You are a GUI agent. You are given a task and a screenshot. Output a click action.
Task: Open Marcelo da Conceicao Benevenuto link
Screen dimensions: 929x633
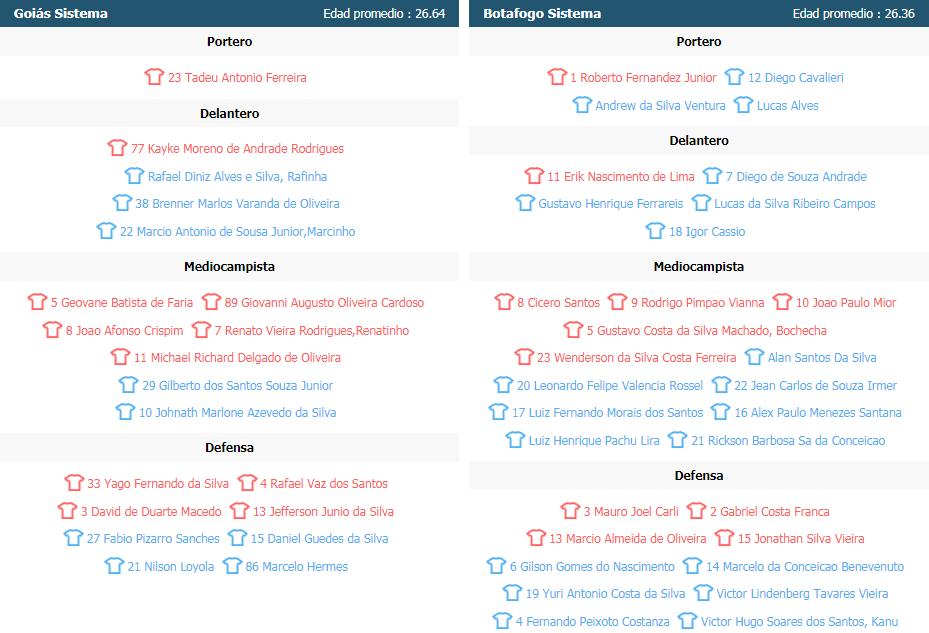tap(805, 566)
